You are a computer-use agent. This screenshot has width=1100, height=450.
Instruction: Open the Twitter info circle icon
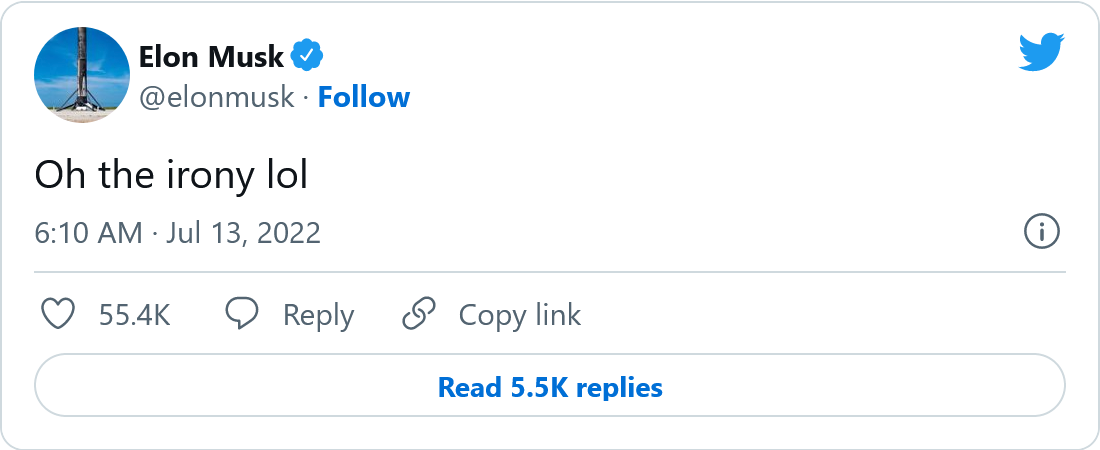click(1042, 233)
